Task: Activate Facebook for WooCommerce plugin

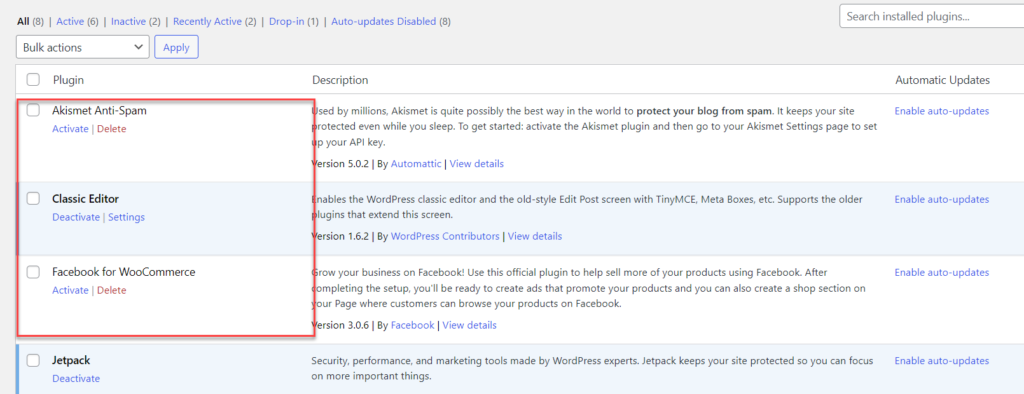Action: 70,290
